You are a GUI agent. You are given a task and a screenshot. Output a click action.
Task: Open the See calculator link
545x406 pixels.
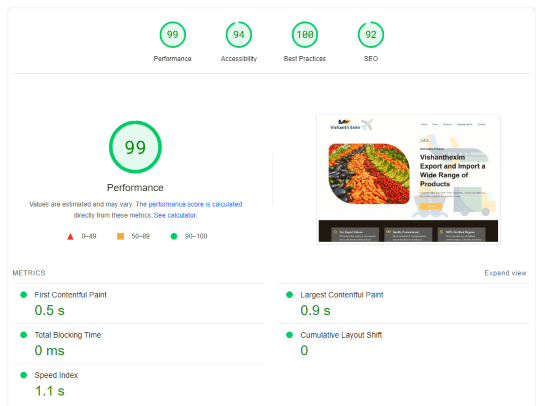[x=175, y=215]
